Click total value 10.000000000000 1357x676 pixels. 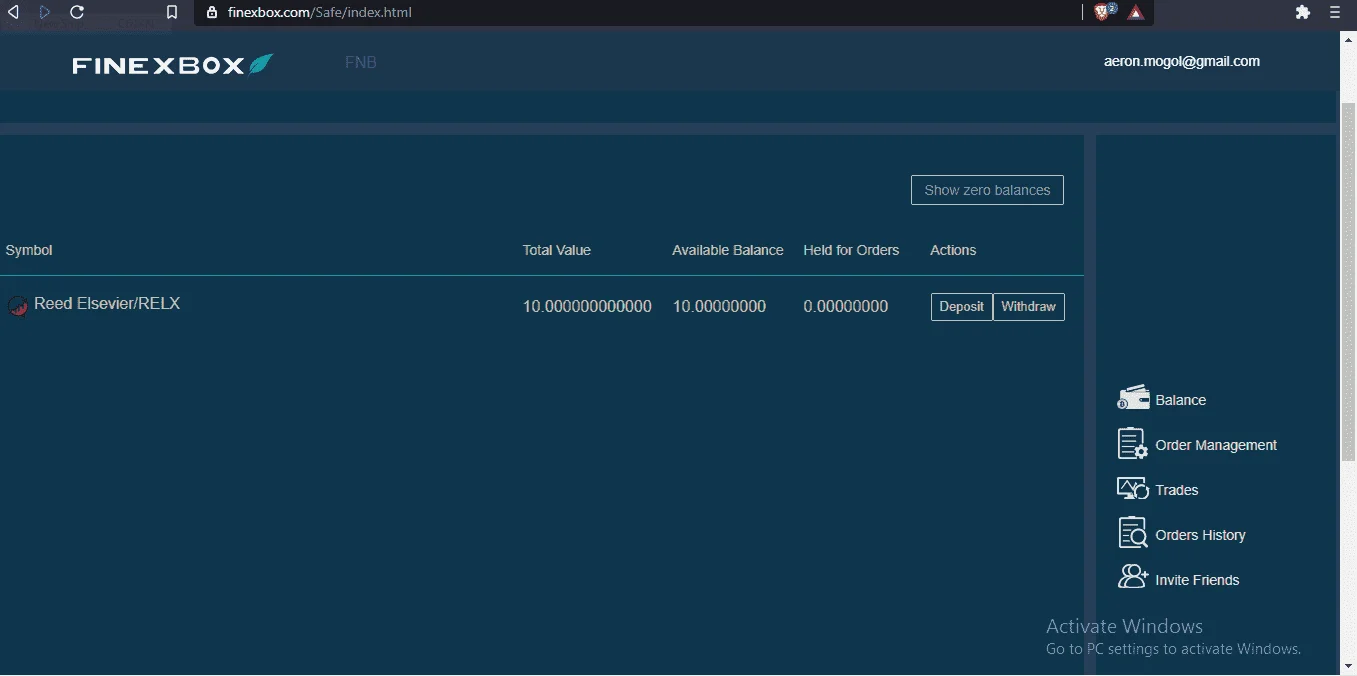587,306
